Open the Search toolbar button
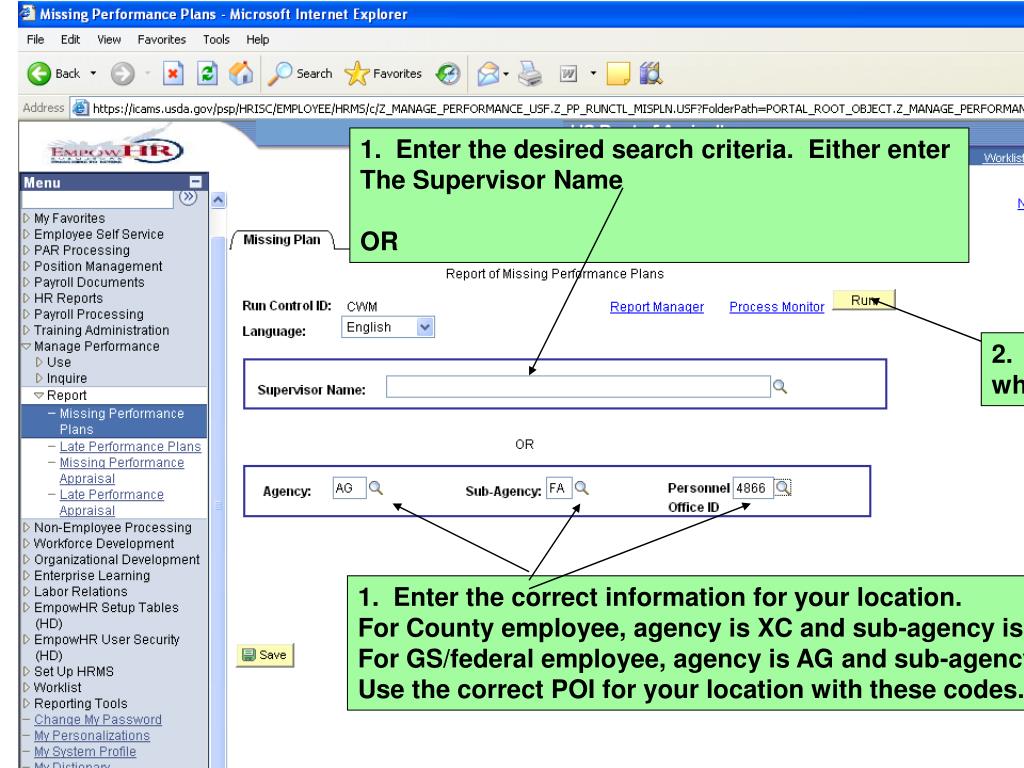 (300, 74)
